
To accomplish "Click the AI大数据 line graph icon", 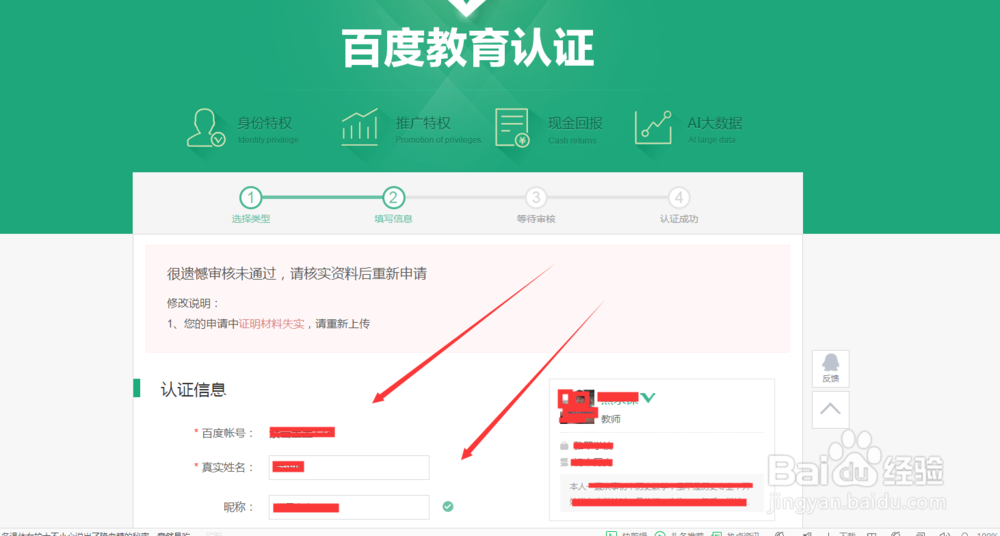I will tap(653, 128).
